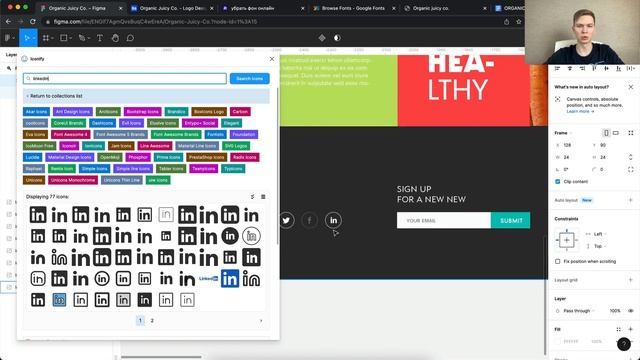Viewport: 640px width, 360px height.
Task: Set frame orientation to landscape
Action: click(x=616, y=133)
